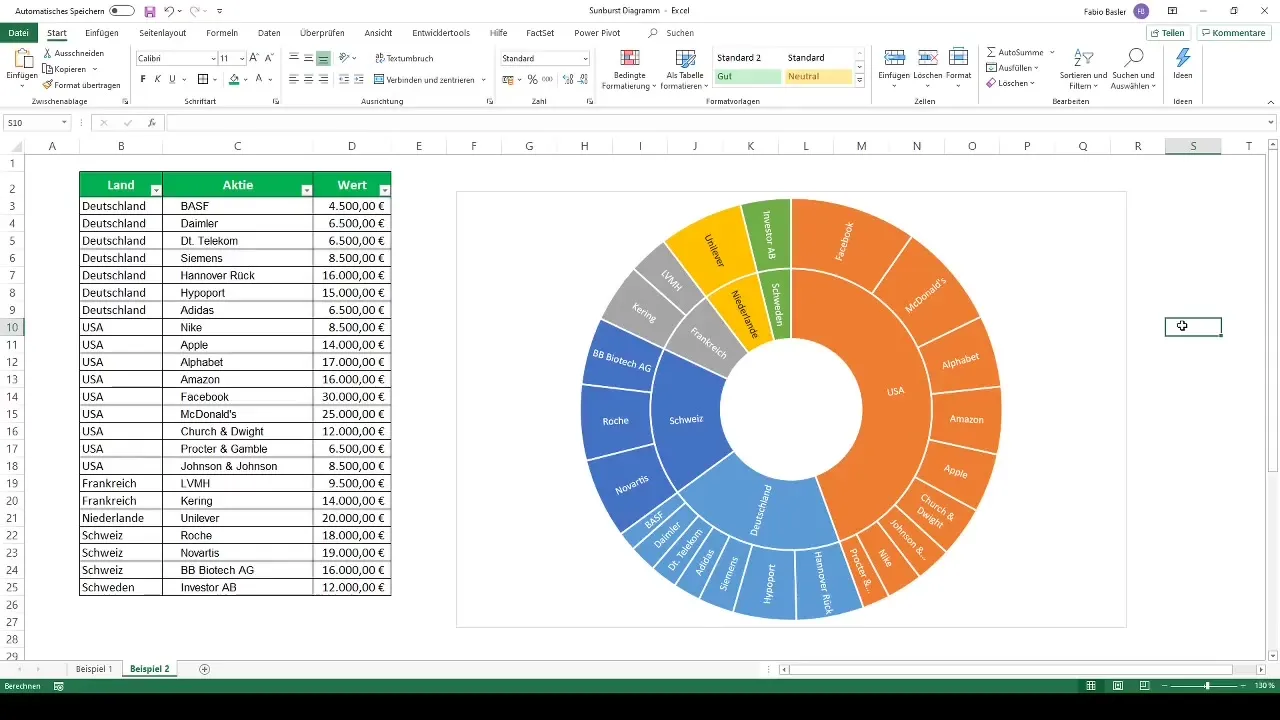Expand the cell styles gallery arrow
The height and width of the screenshot is (720, 1280).
pos(860,80)
